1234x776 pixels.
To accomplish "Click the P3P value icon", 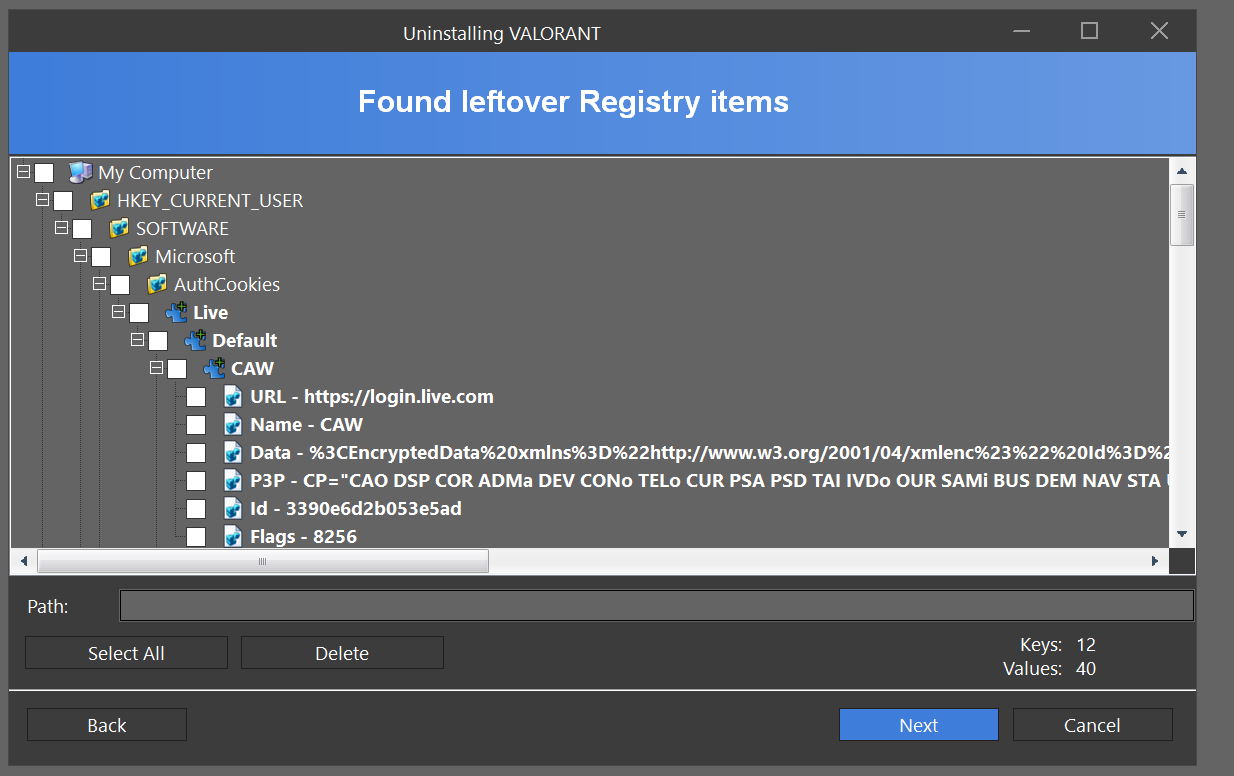I will 233,481.
